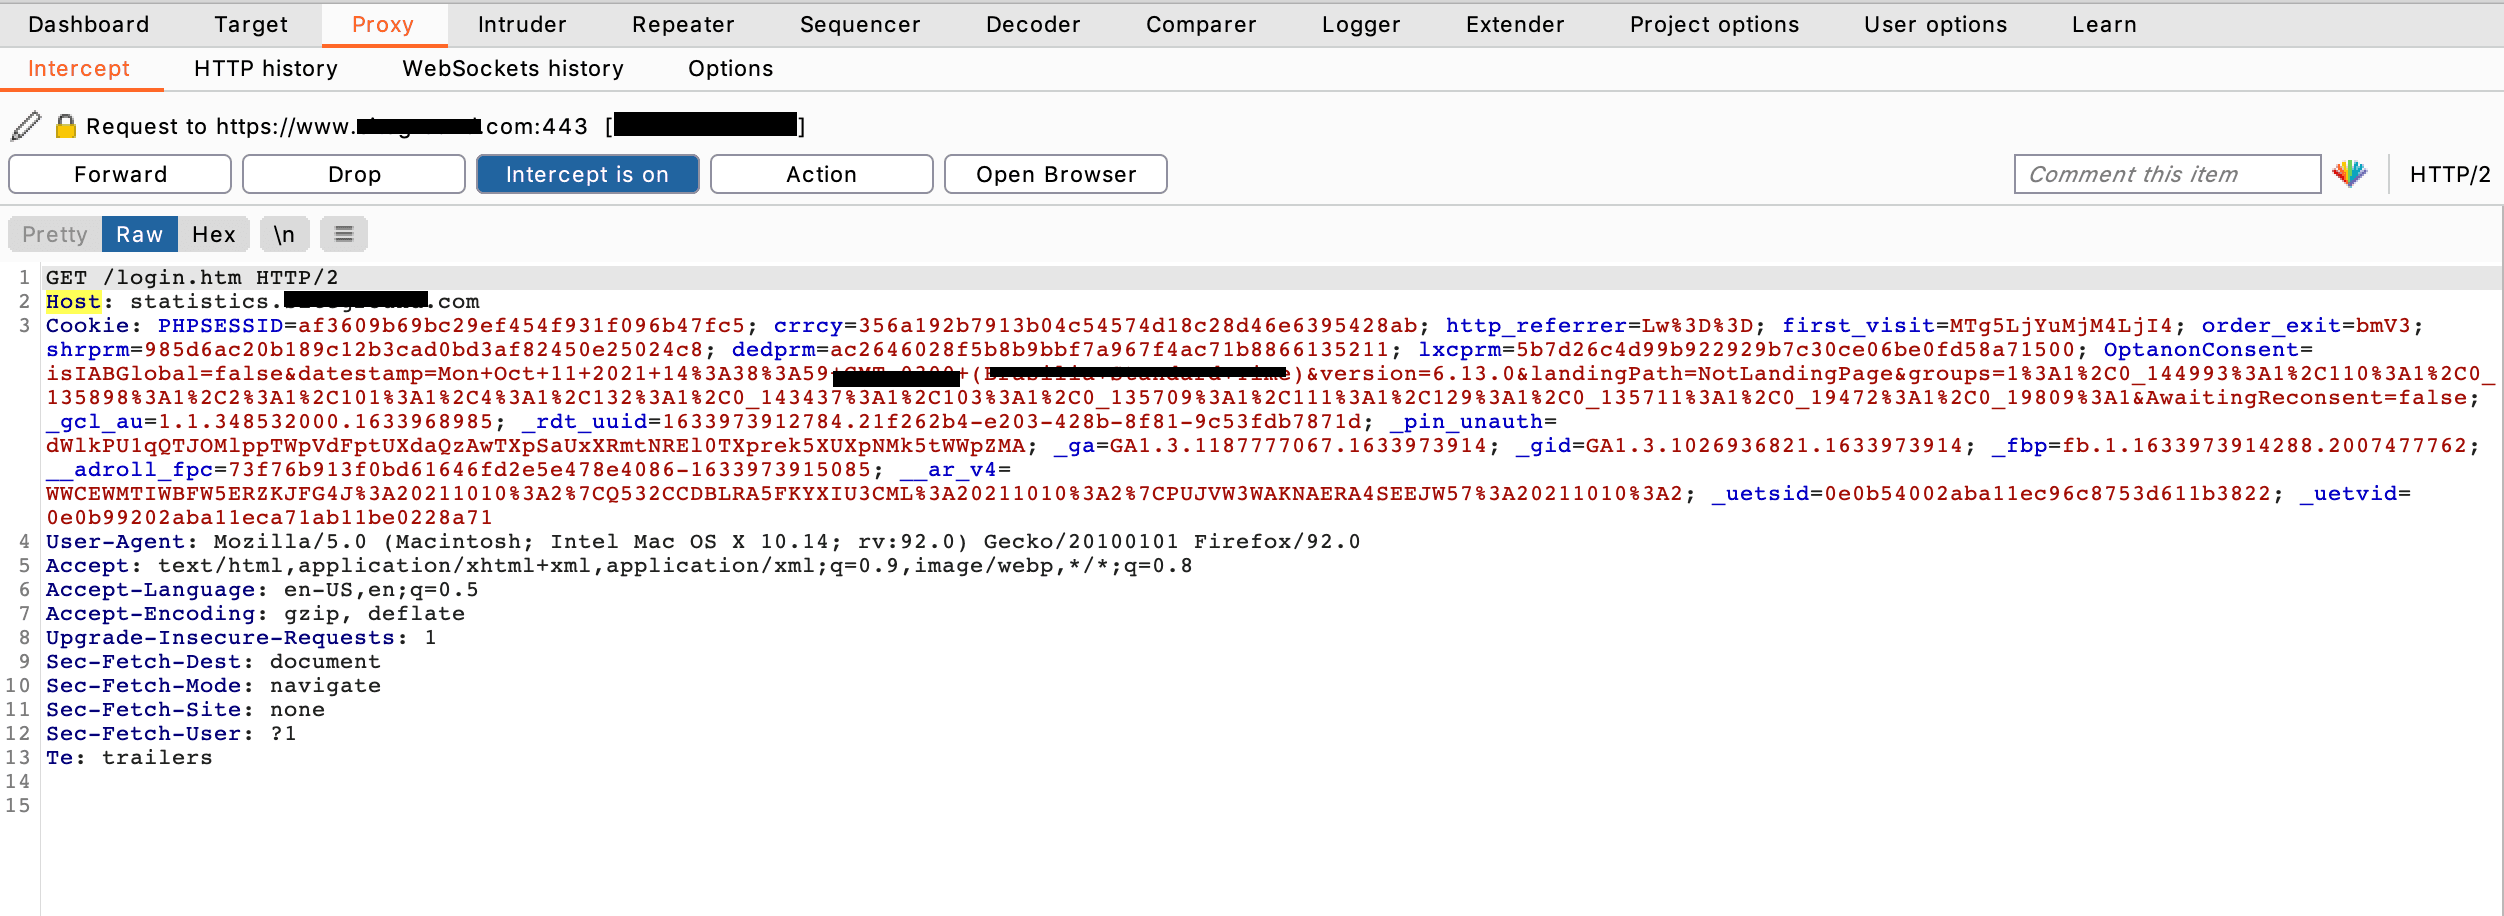
Task: Drop the intercepted request
Action: (x=354, y=174)
